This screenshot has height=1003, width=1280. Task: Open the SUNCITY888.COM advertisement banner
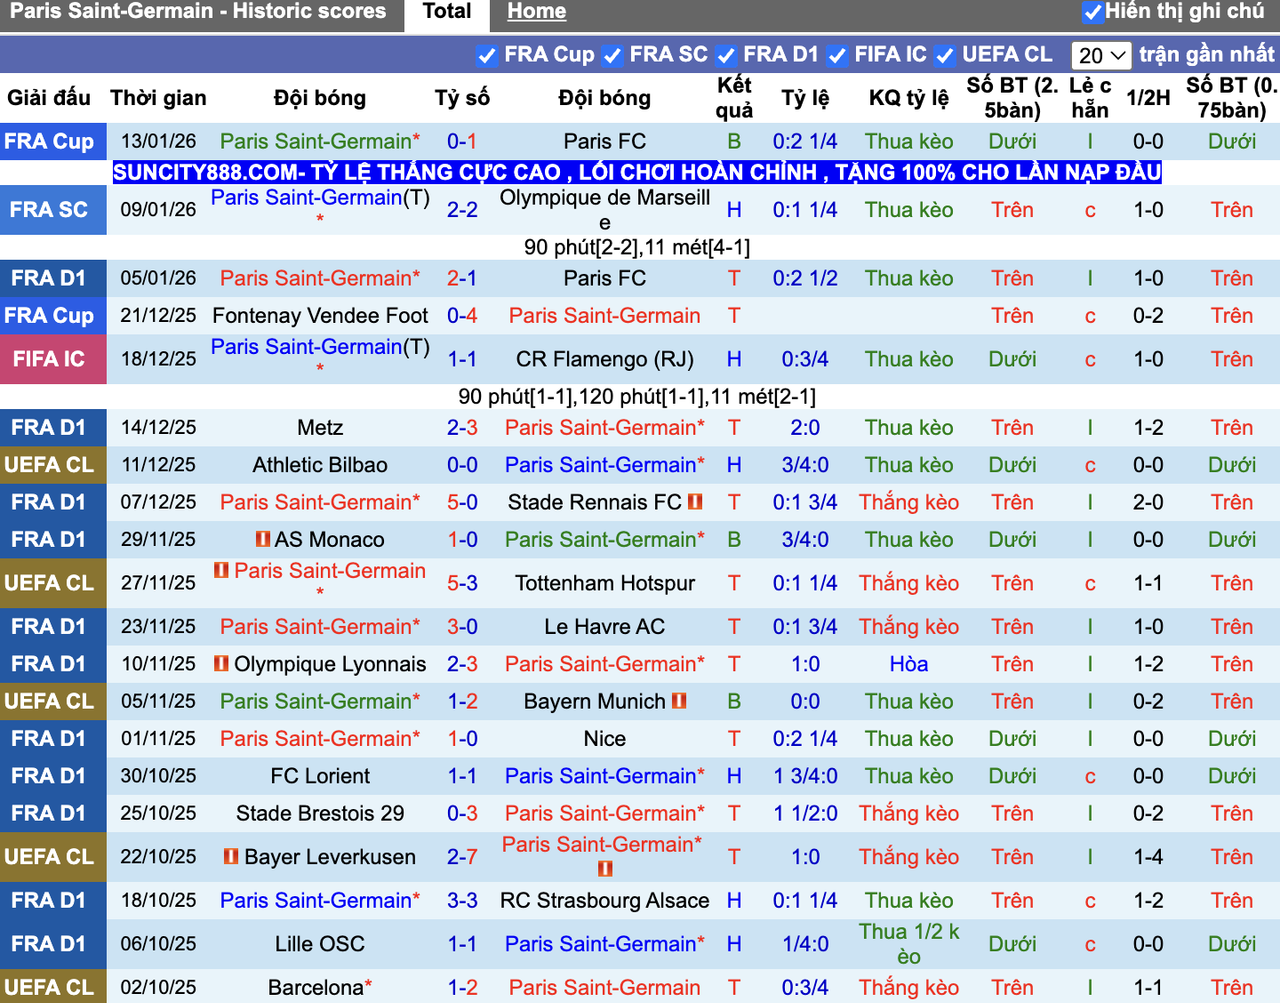point(637,172)
